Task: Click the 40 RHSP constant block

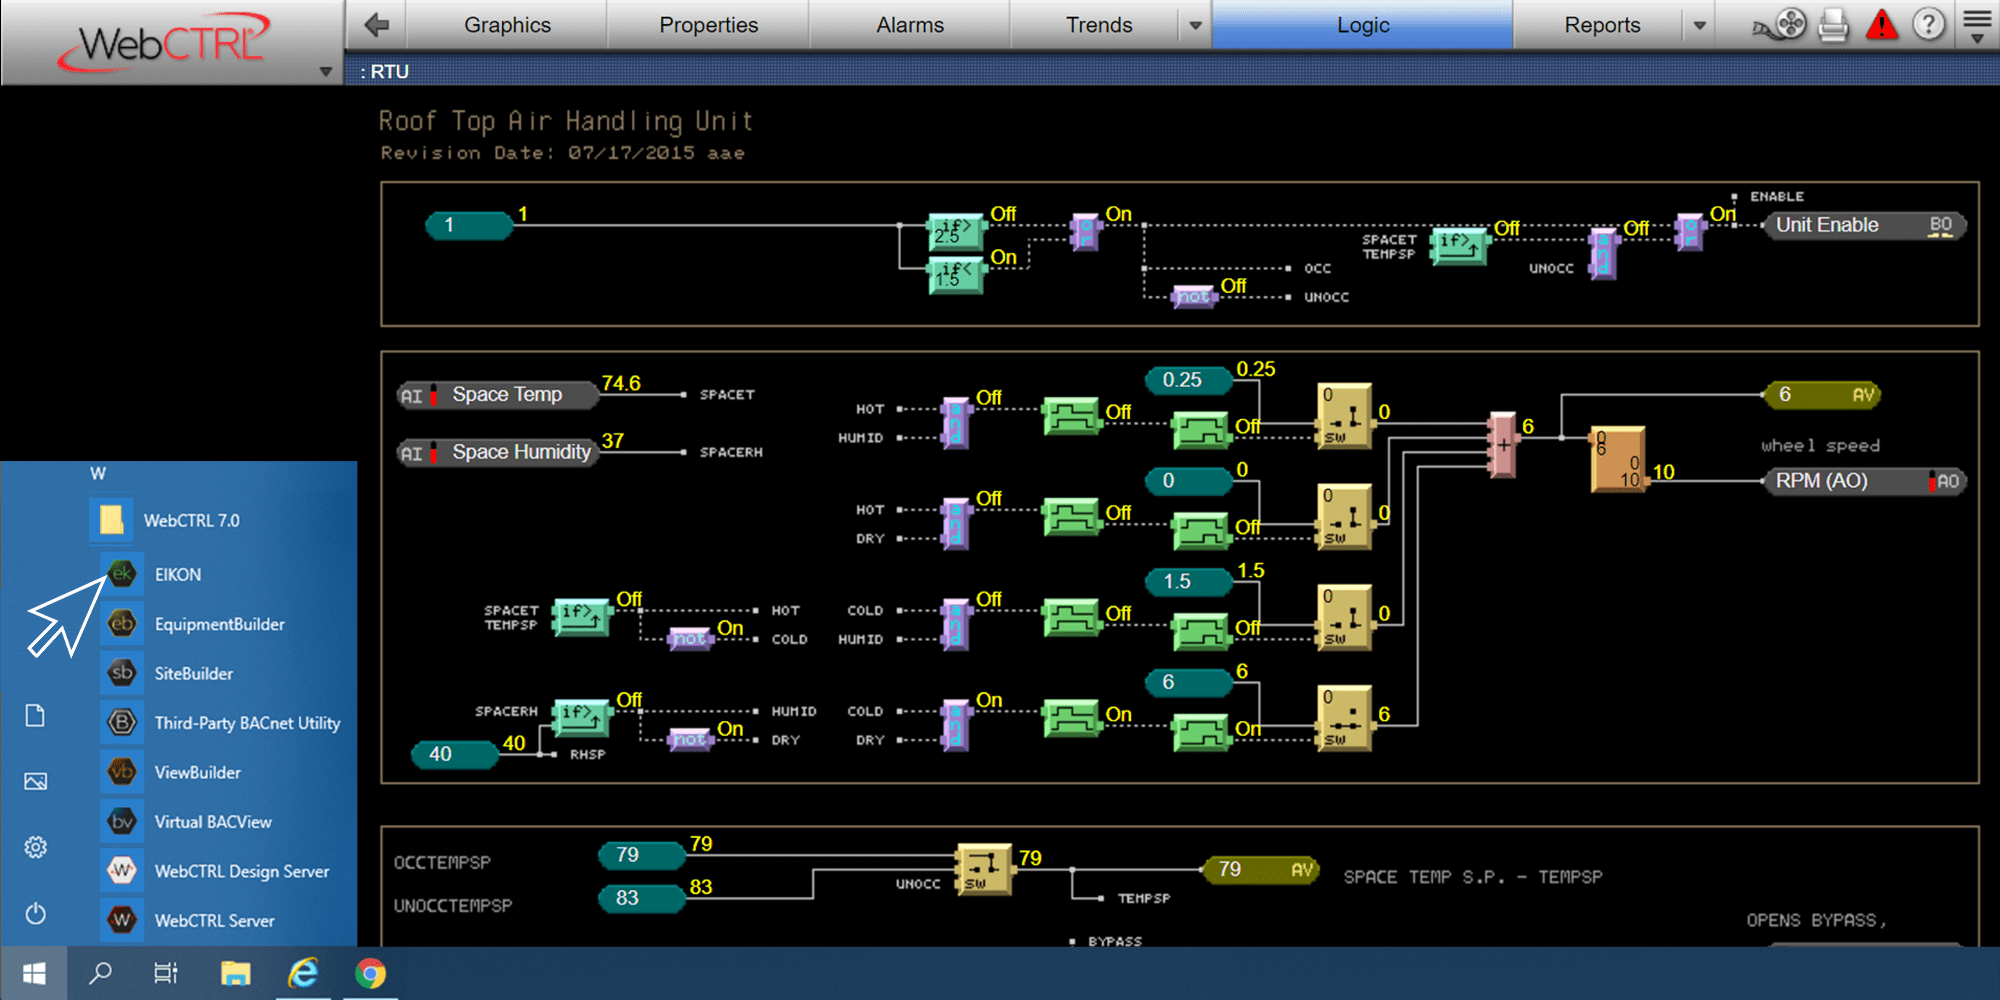Action: (455, 754)
